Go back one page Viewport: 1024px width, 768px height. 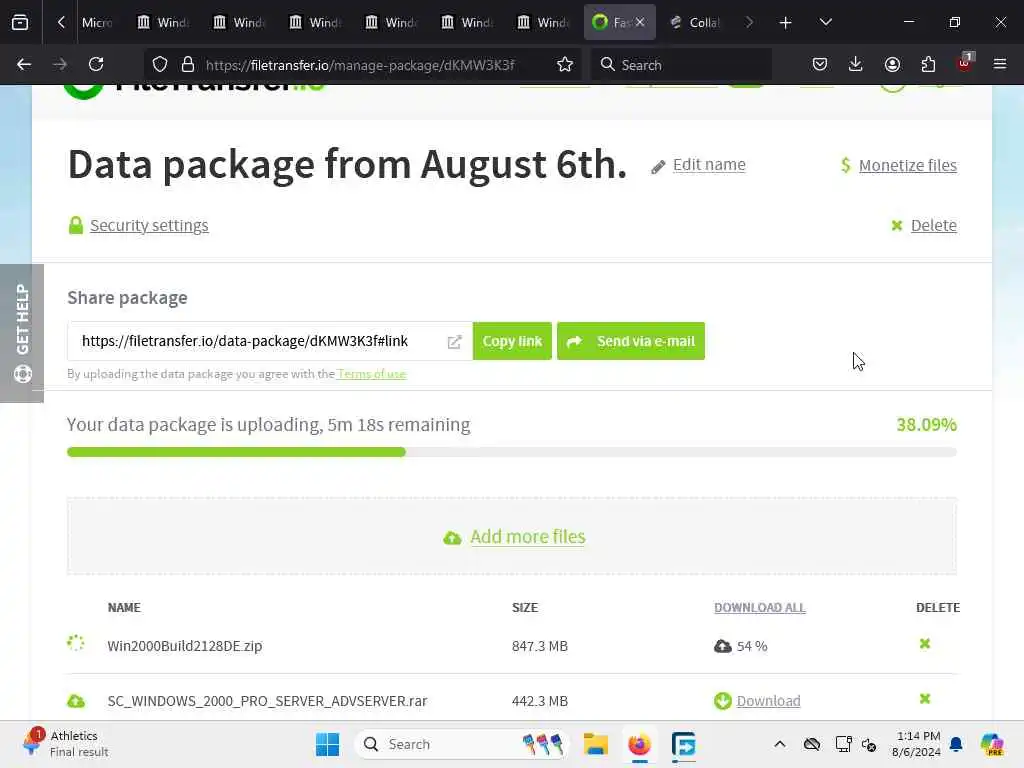point(24,64)
